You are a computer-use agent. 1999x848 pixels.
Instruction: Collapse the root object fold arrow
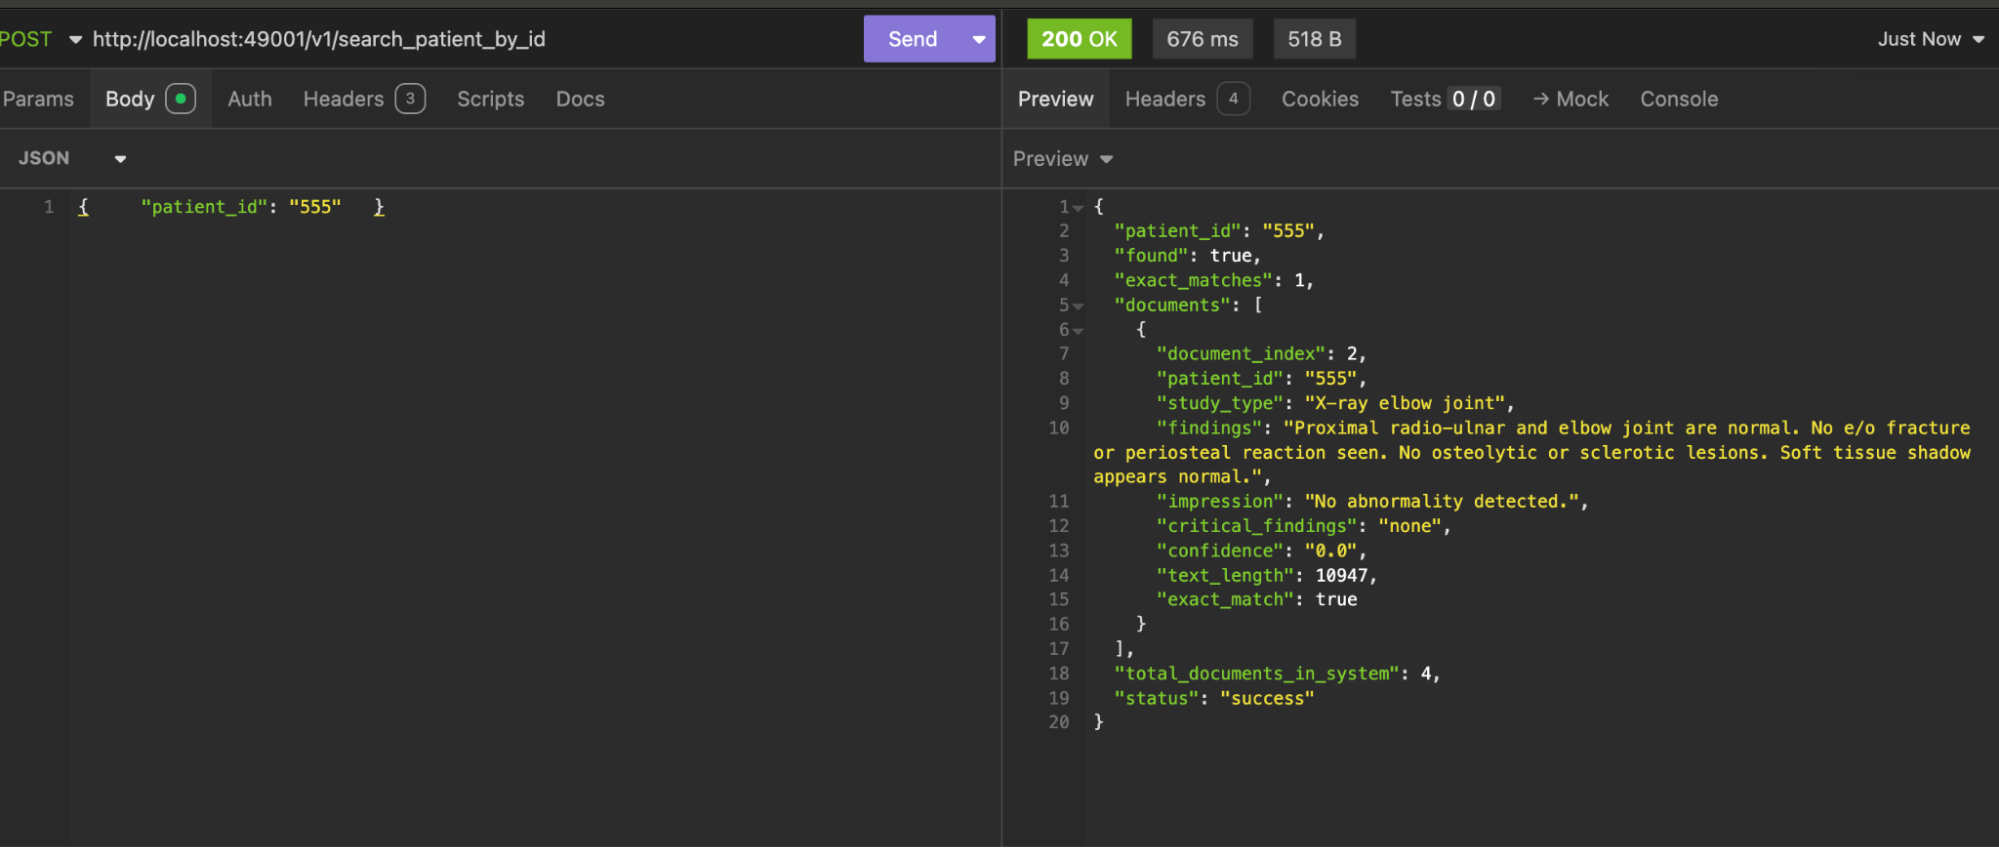click(1078, 208)
